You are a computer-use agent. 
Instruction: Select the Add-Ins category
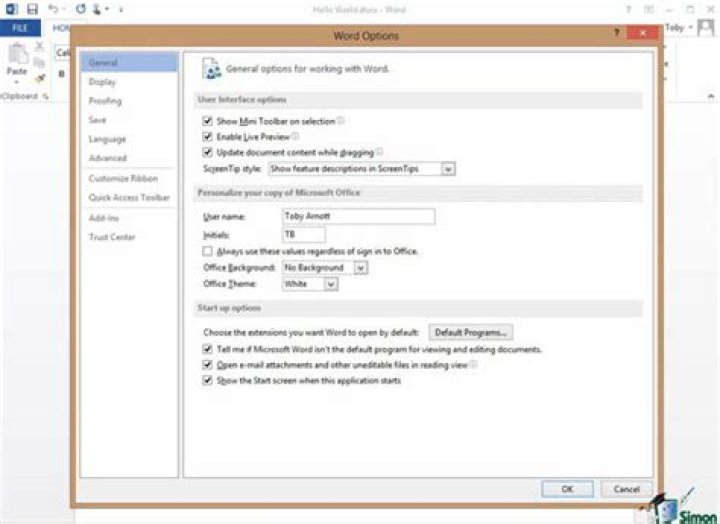[129, 218]
